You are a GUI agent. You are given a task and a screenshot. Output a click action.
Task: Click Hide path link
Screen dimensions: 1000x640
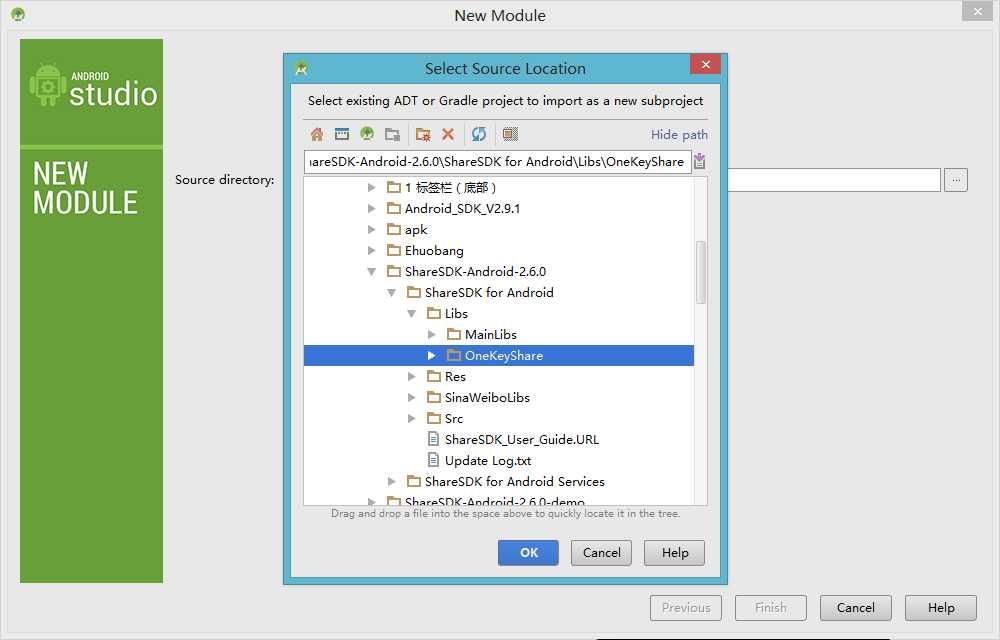click(x=679, y=135)
